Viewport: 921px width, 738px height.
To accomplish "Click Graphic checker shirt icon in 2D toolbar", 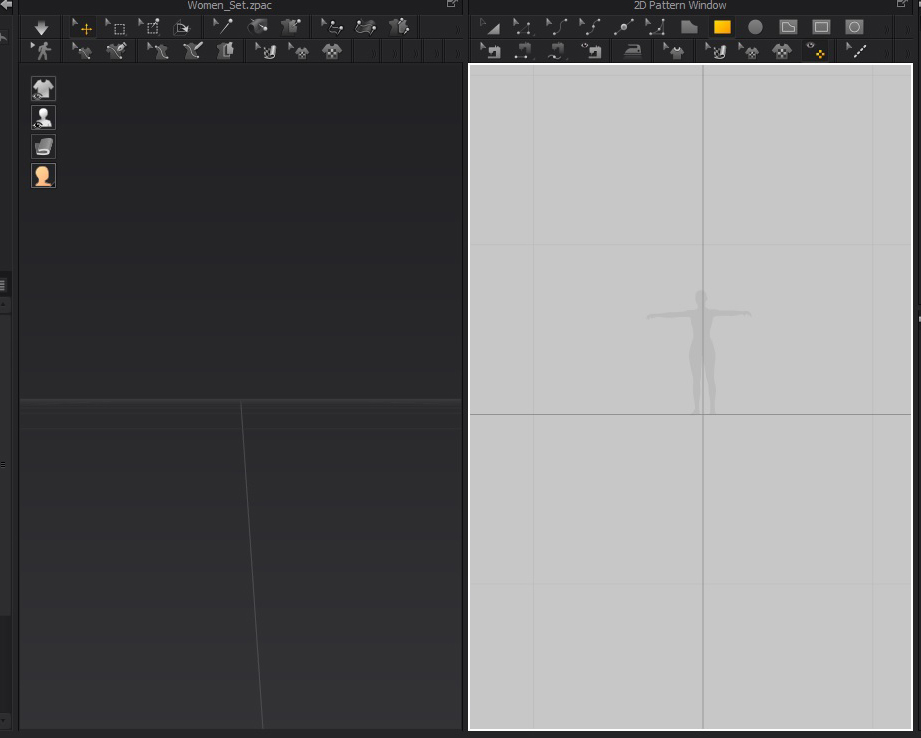I will coord(782,52).
